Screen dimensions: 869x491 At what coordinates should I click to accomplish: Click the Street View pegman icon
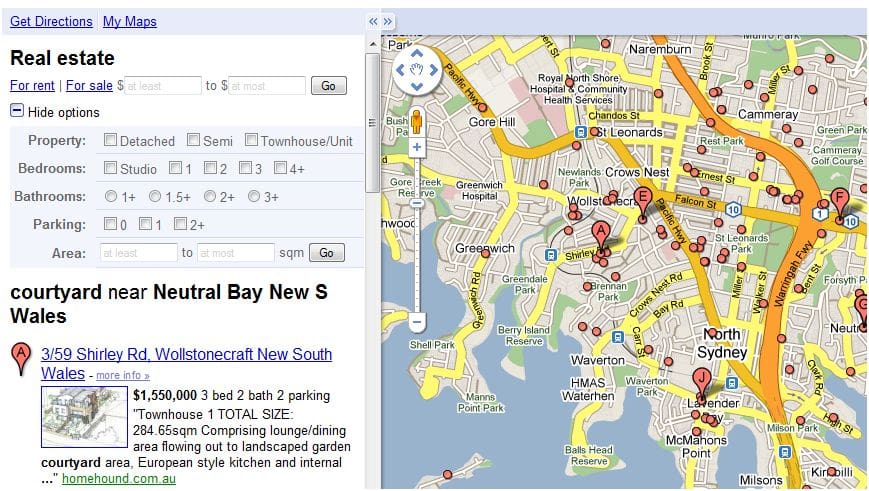click(x=417, y=122)
